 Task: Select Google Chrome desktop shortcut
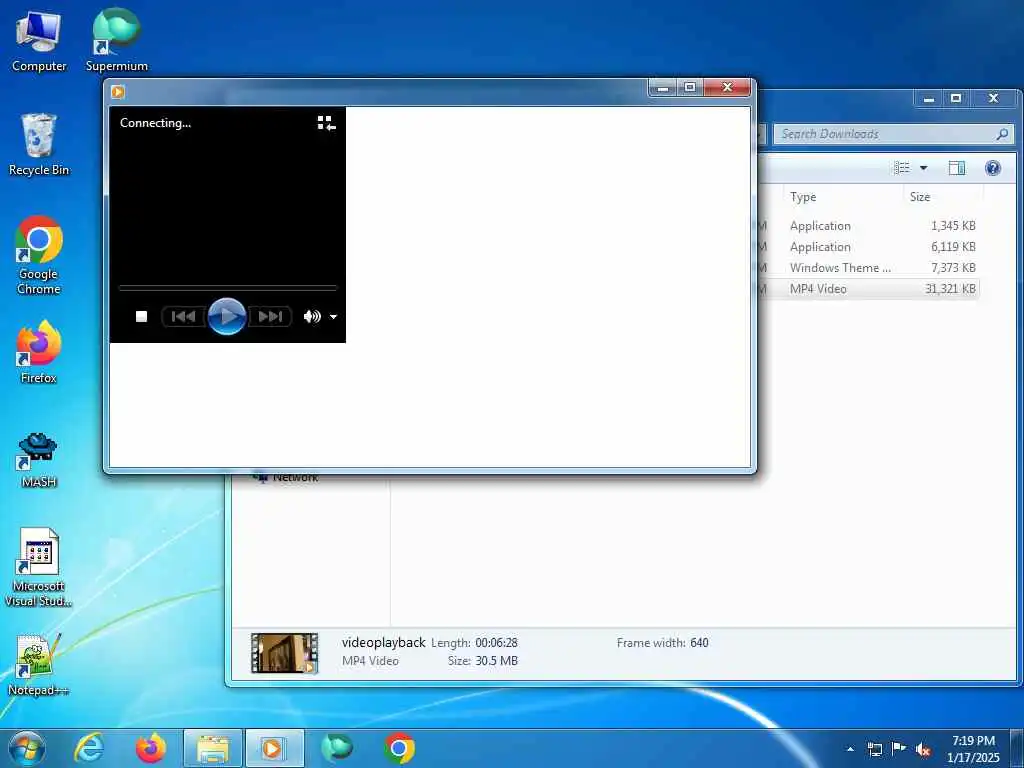pyautogui.click(x=39, y=255)
